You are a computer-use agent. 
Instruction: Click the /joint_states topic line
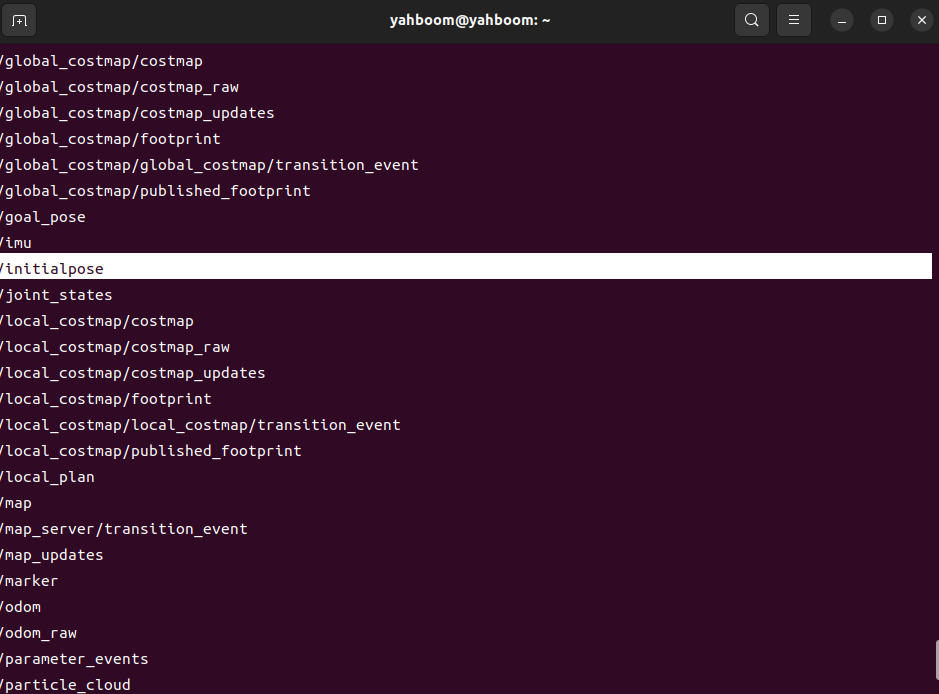[x=56, y=295]
